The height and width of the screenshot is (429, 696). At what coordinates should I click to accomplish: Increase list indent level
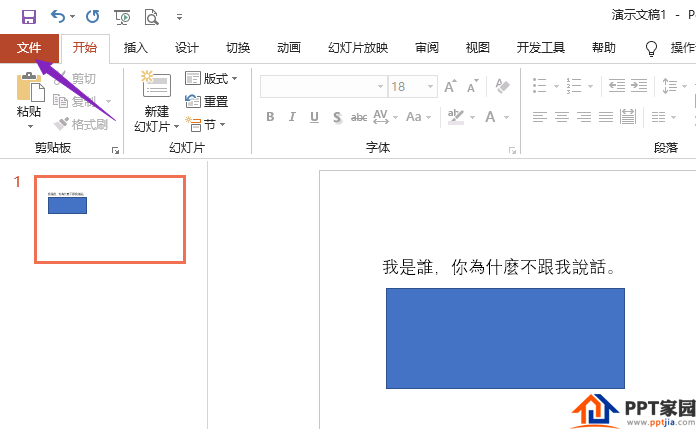639,86
